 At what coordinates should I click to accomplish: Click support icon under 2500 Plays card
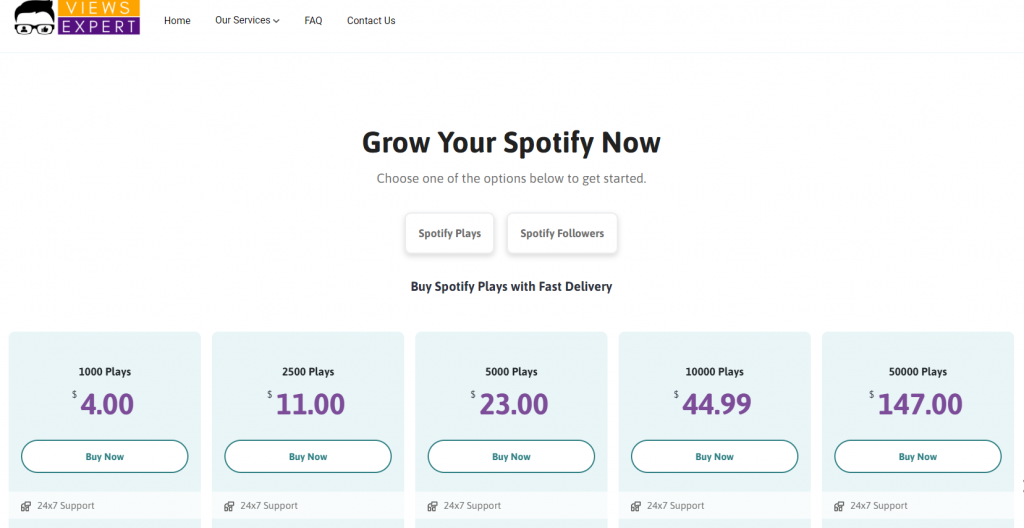[229, 506]
